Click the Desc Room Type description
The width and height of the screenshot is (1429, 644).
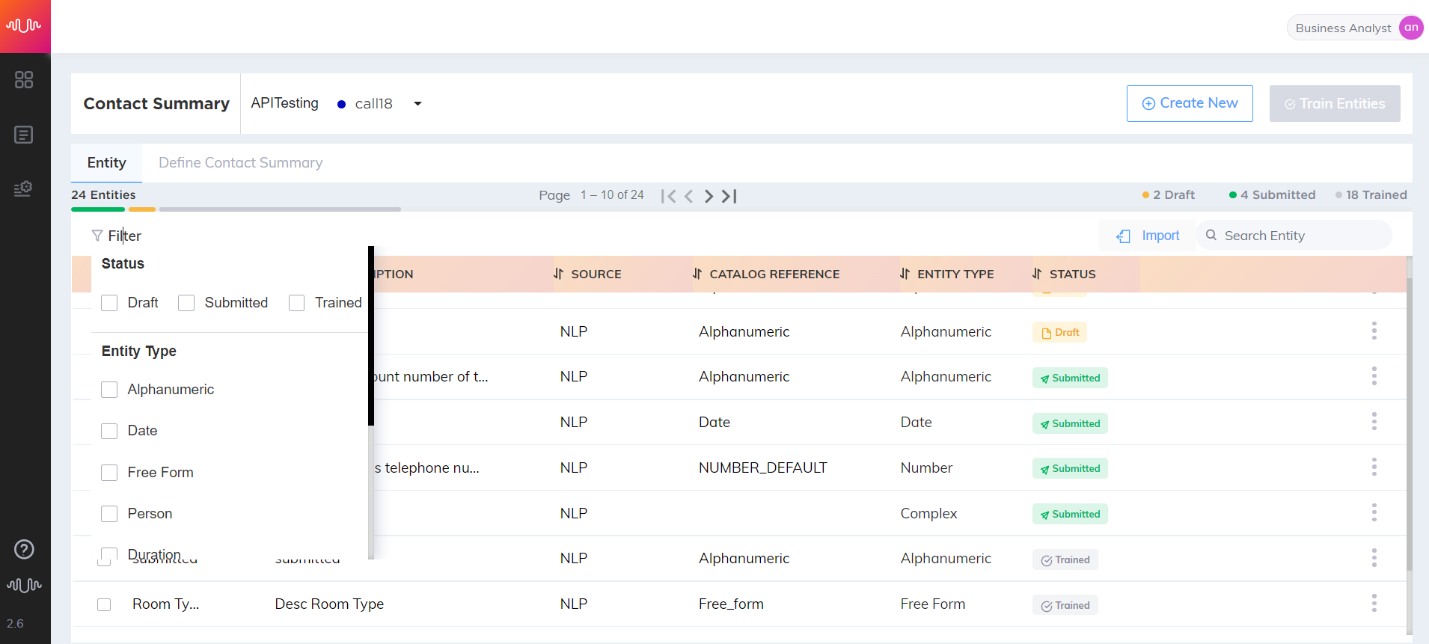point(329,604)
